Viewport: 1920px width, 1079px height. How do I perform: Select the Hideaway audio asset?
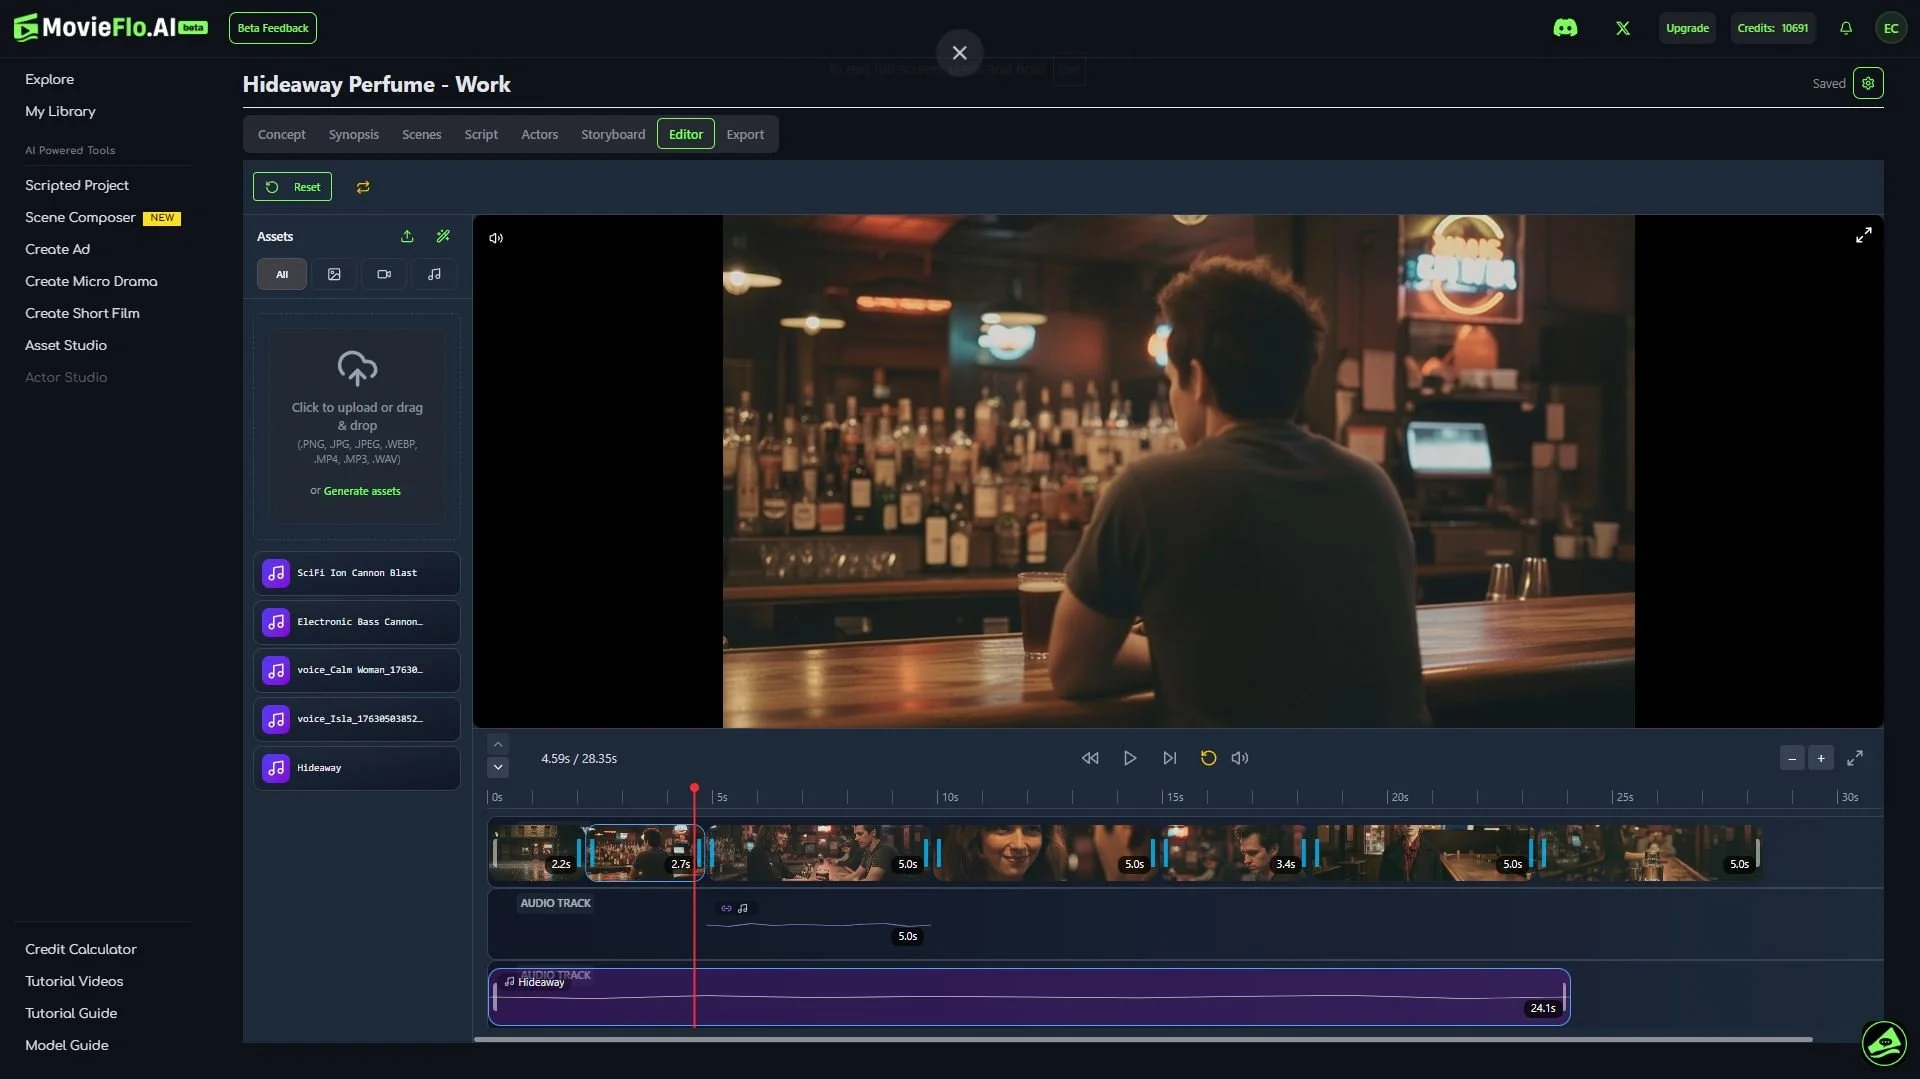(356, 767)
